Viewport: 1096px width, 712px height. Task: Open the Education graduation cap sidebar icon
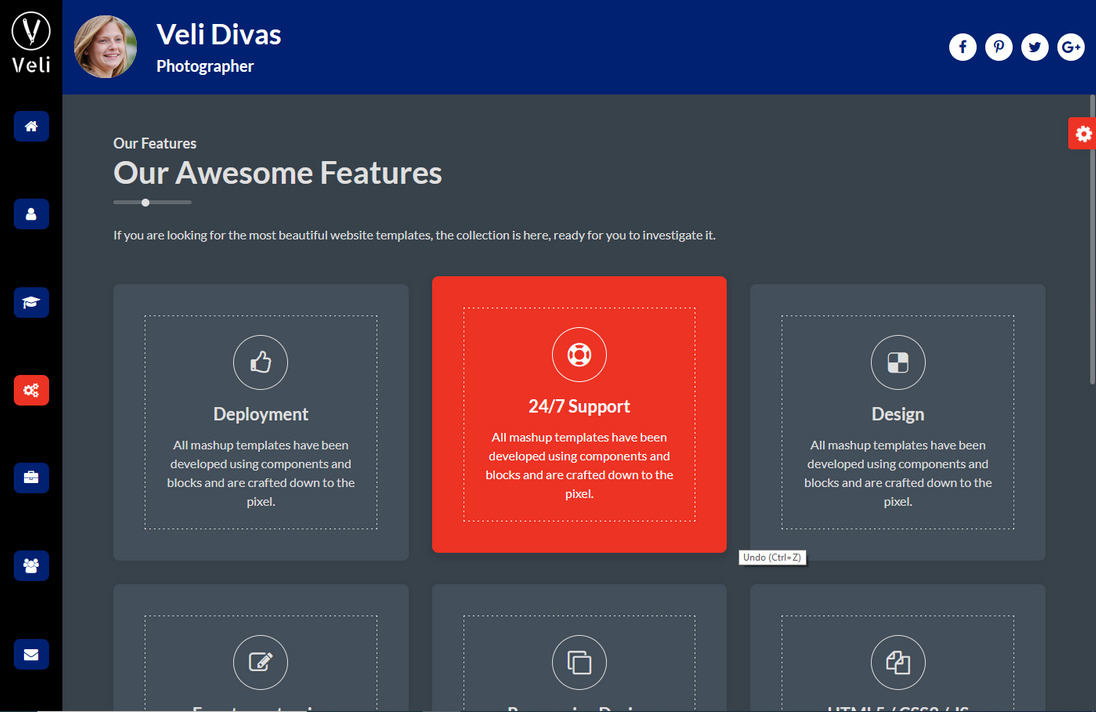pyautogui.click(x=31, y=303)
